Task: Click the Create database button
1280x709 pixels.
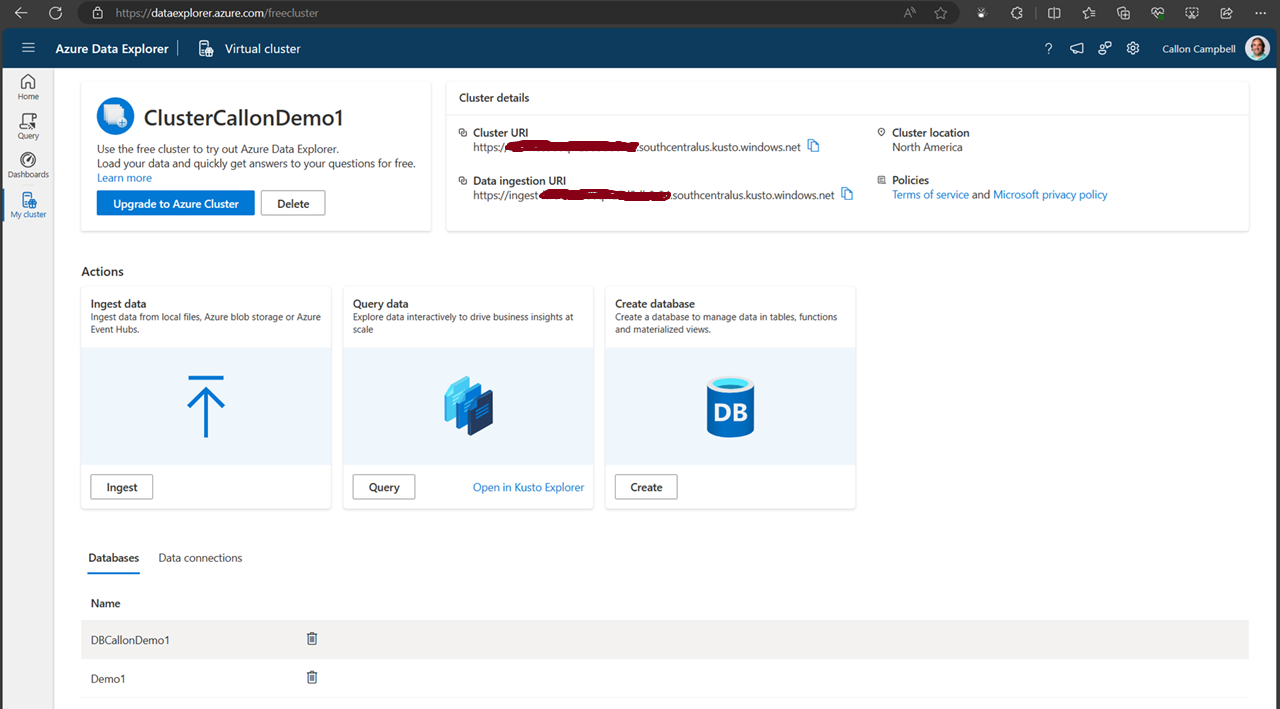Action: (646, 487)
